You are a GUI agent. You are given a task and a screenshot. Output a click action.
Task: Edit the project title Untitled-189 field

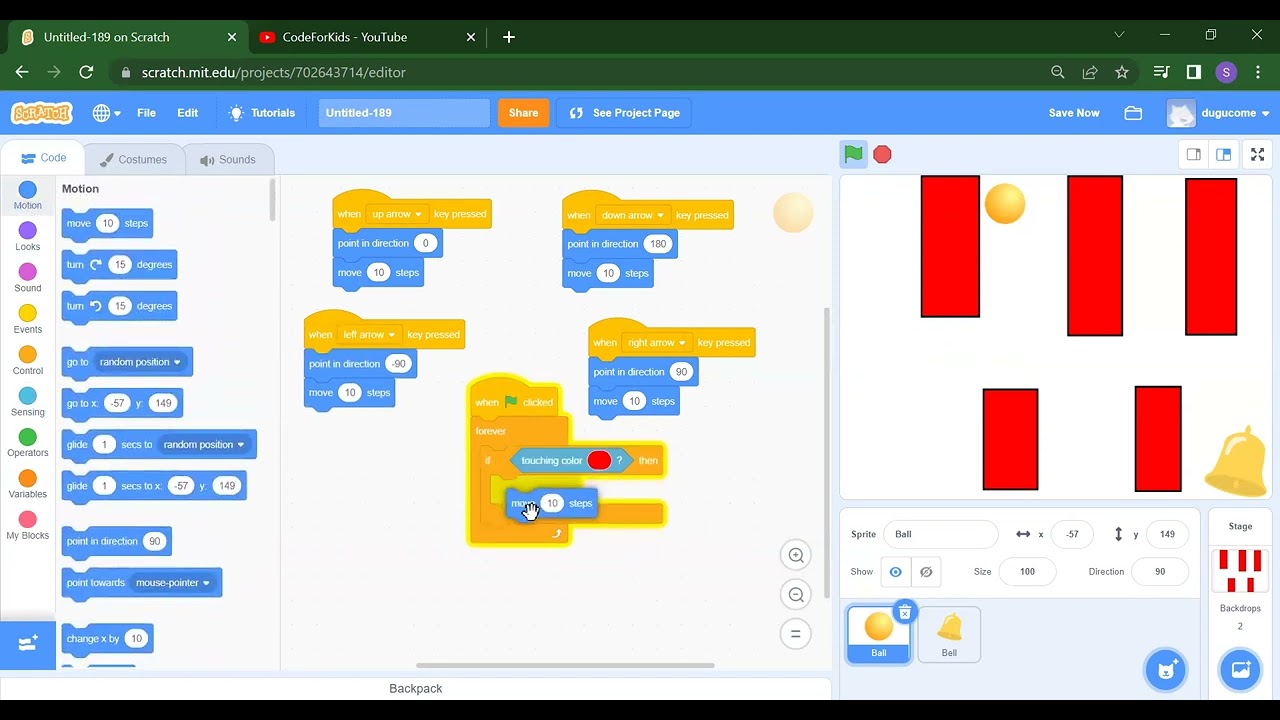click(404, 113)
